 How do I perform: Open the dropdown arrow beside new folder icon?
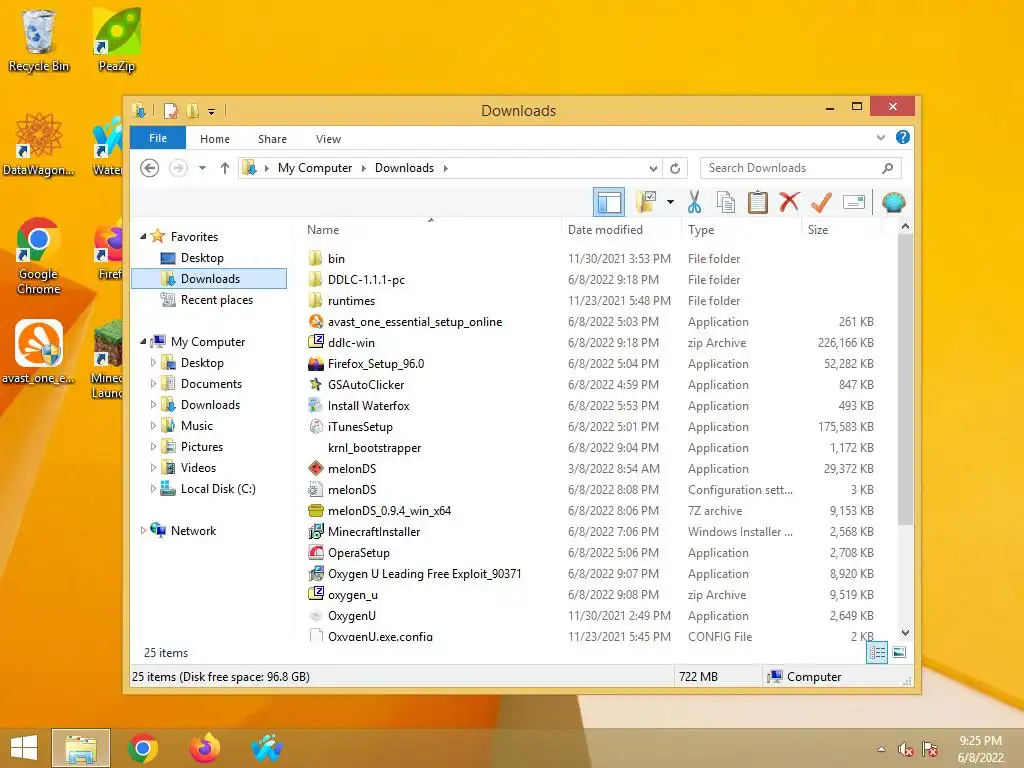pyautogui.click(x=670, y=202)
